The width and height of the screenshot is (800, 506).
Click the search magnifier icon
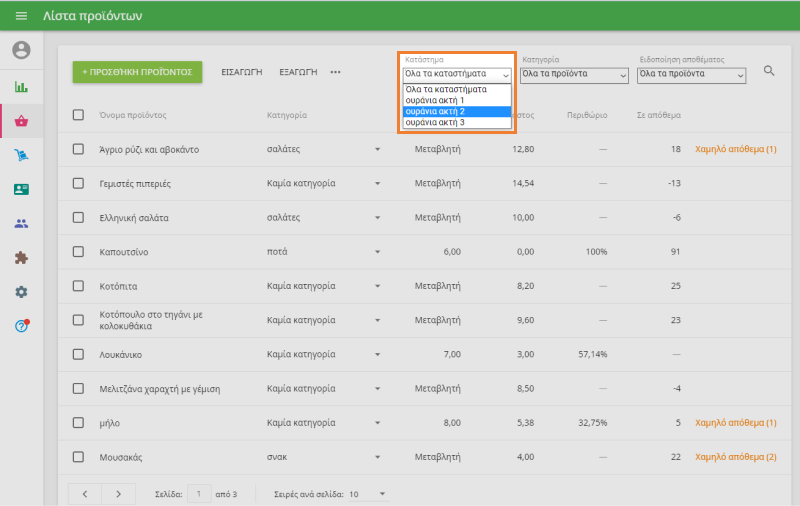769,71
